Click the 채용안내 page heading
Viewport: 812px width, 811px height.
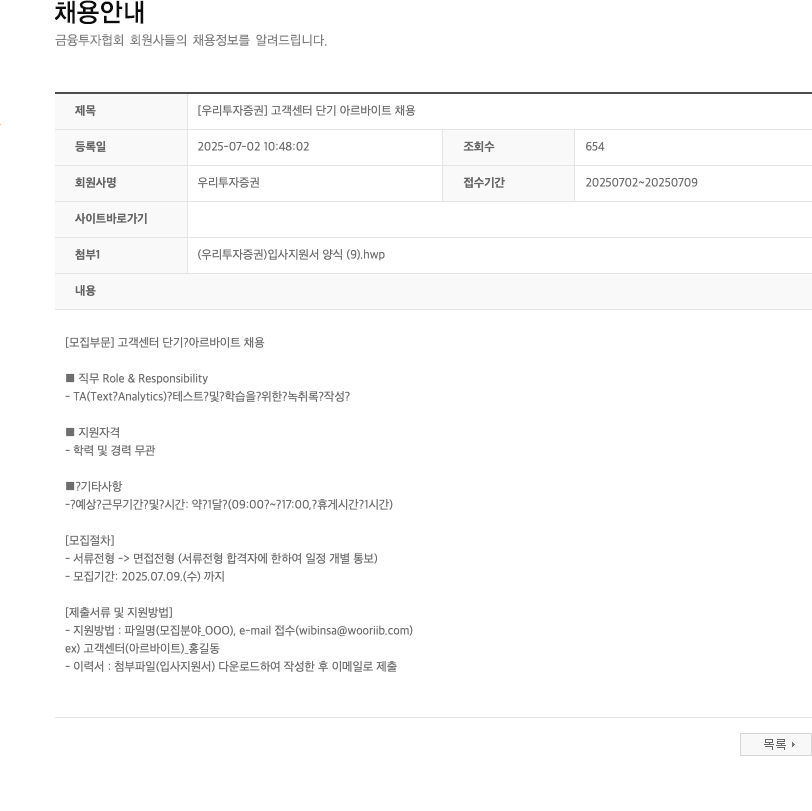coord(99,12)
